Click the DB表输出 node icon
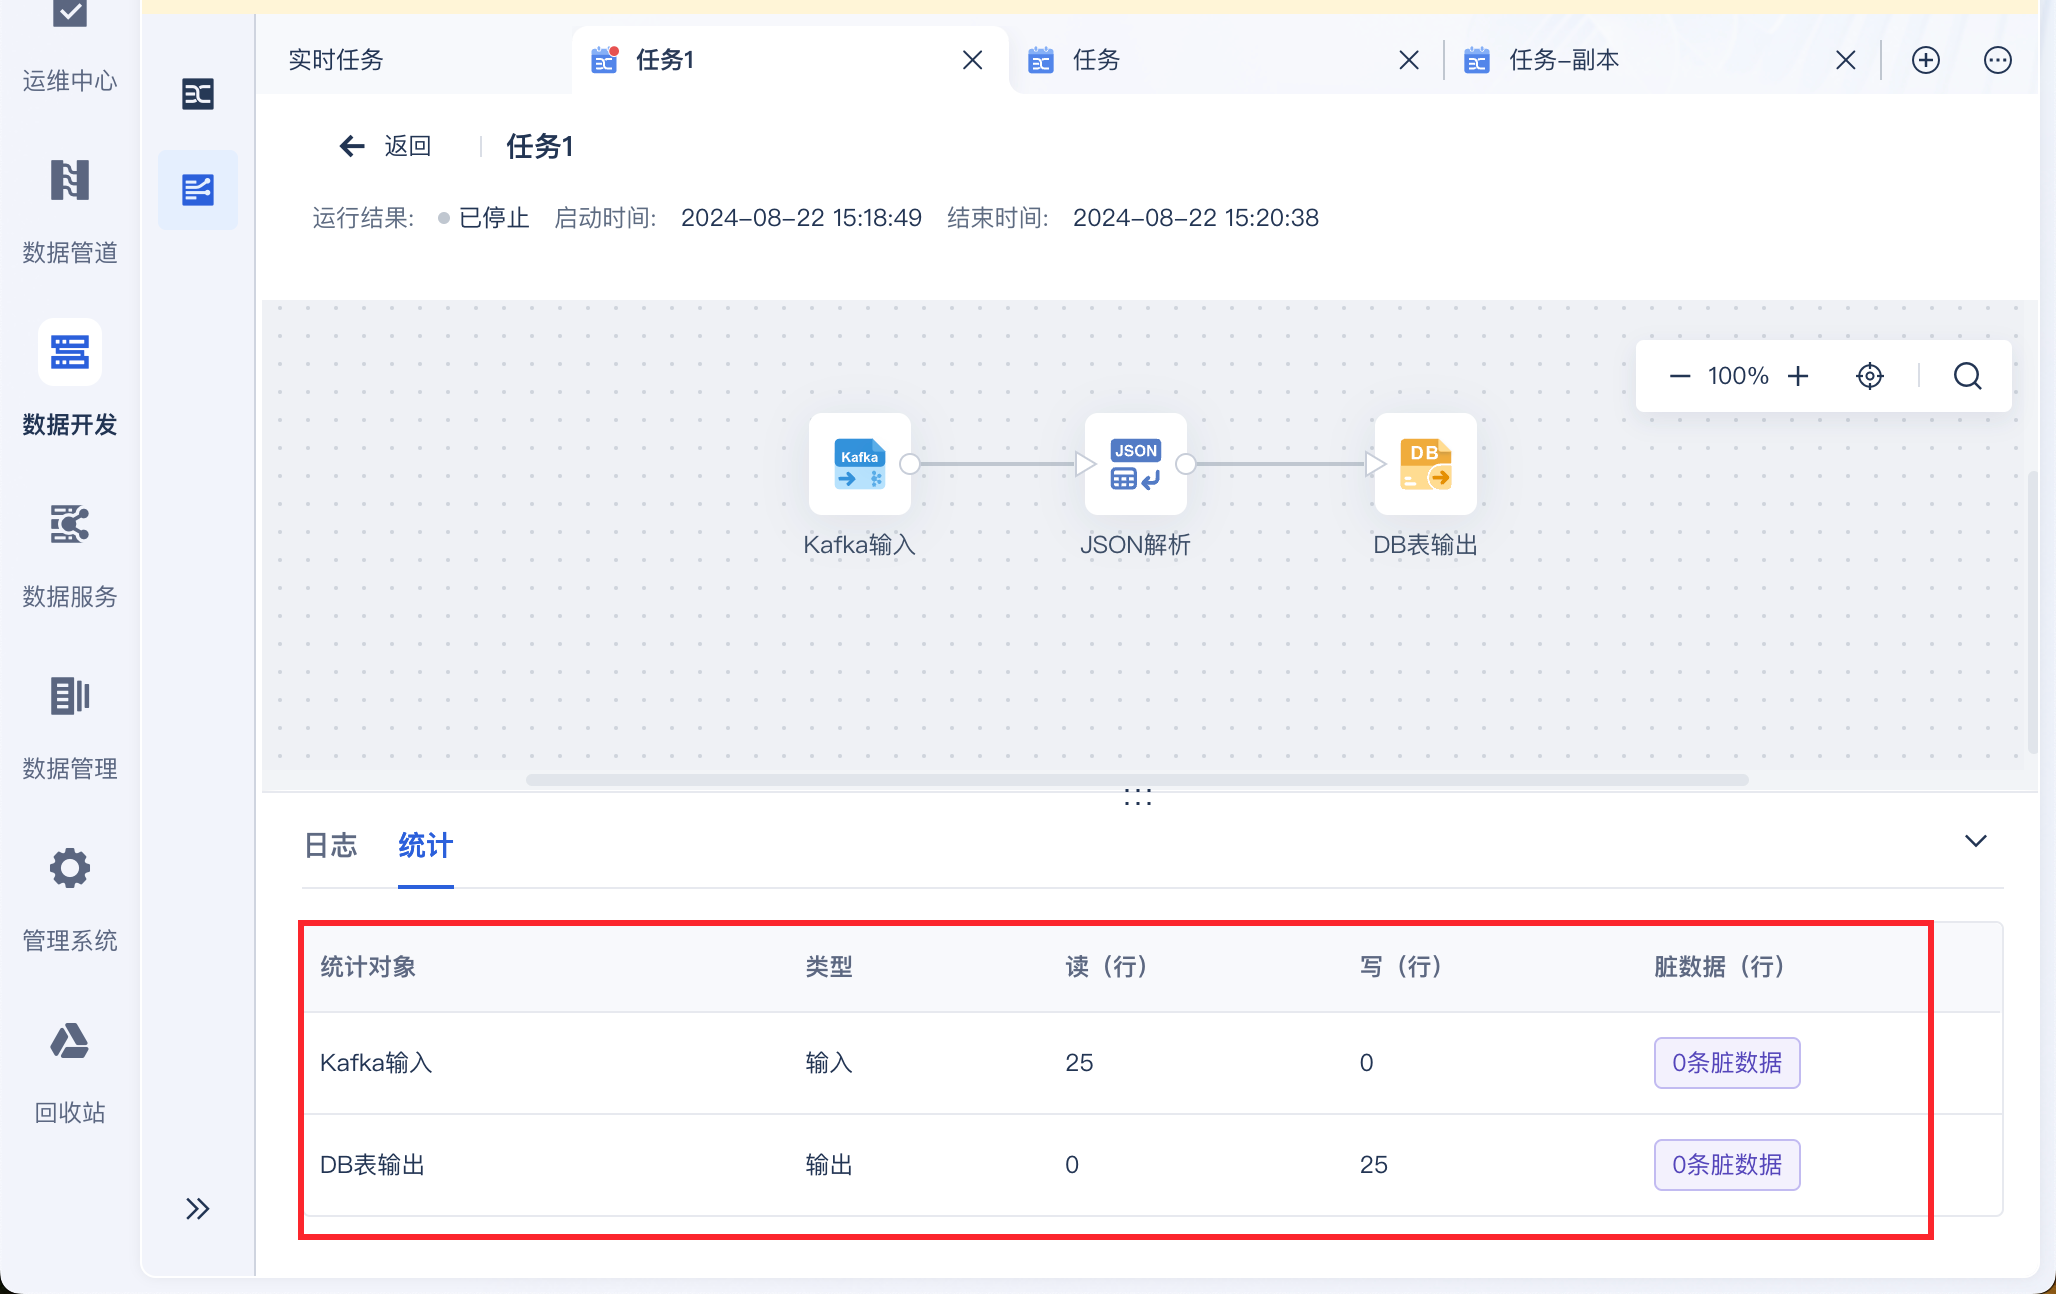Image resolution: width=2056 pixels, height=1294 pixels. (1425, 464)
